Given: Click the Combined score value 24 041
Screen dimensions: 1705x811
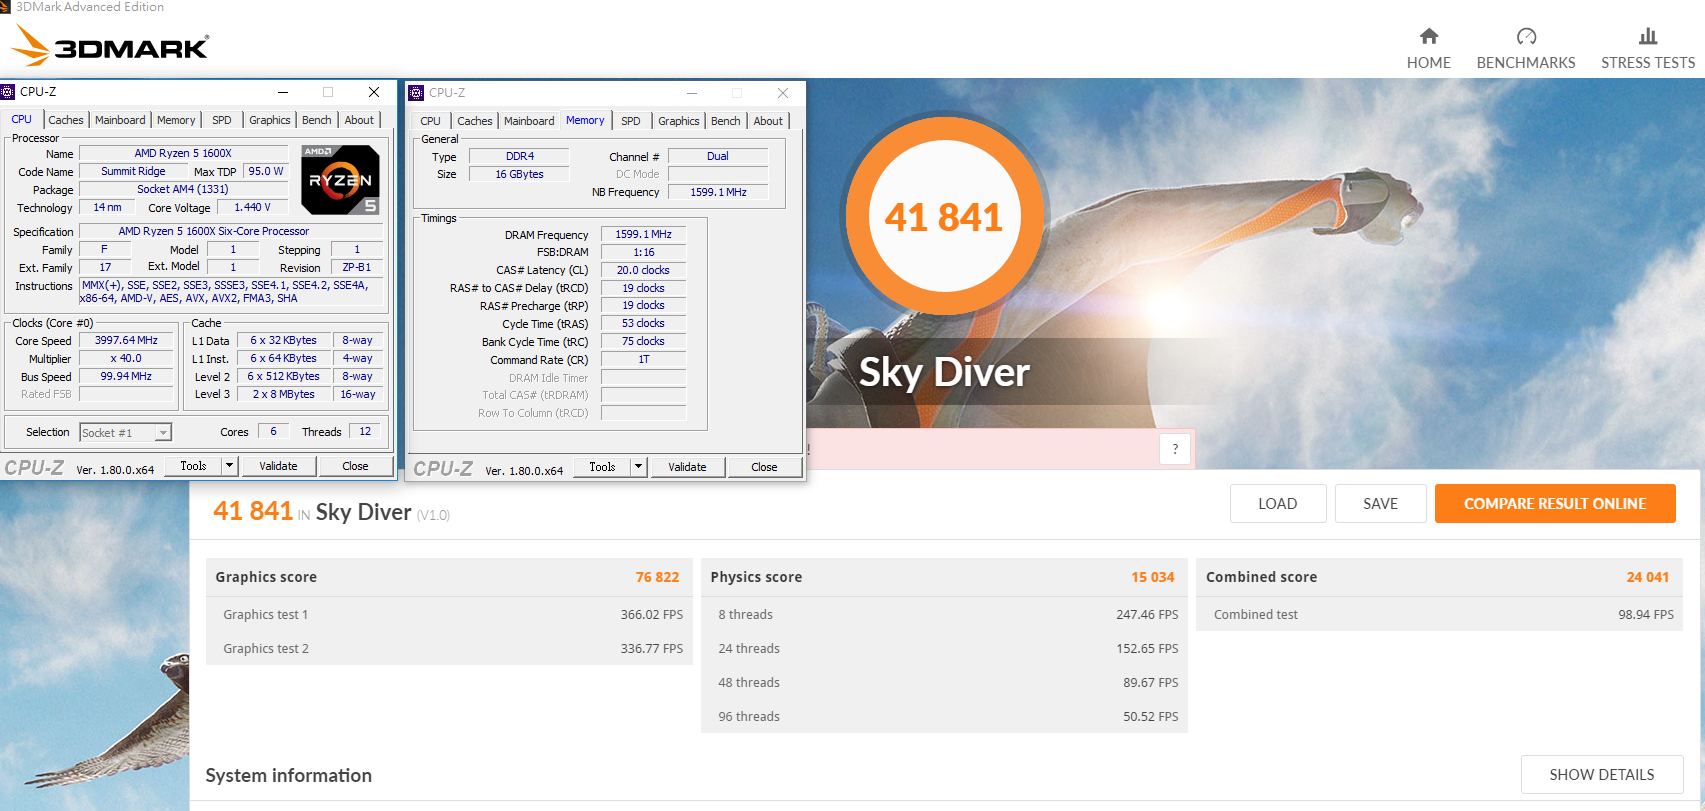Looking at the screenshot, I should (x=1648, y=577).
